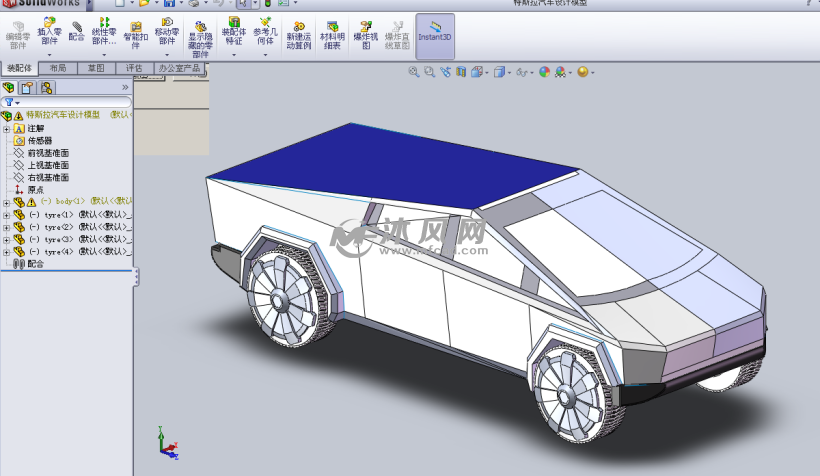Click the Hide/Show Items glasses icon
The image size is (820, 476).
click(x=521, y=72)
